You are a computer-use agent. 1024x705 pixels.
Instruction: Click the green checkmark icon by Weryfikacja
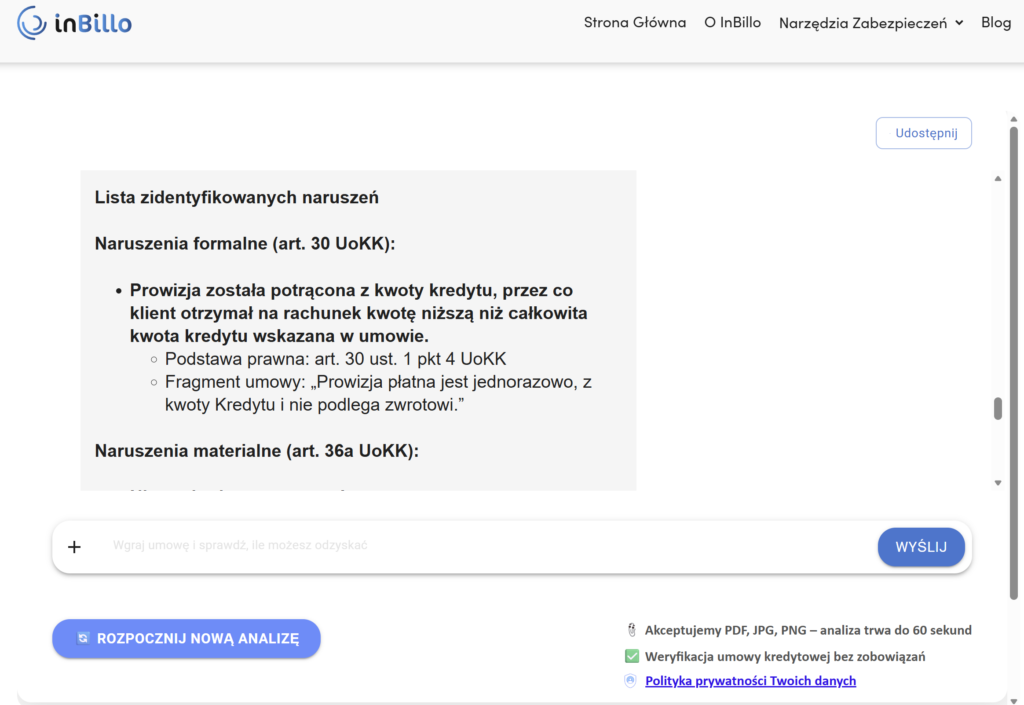[x=632, y=656]
